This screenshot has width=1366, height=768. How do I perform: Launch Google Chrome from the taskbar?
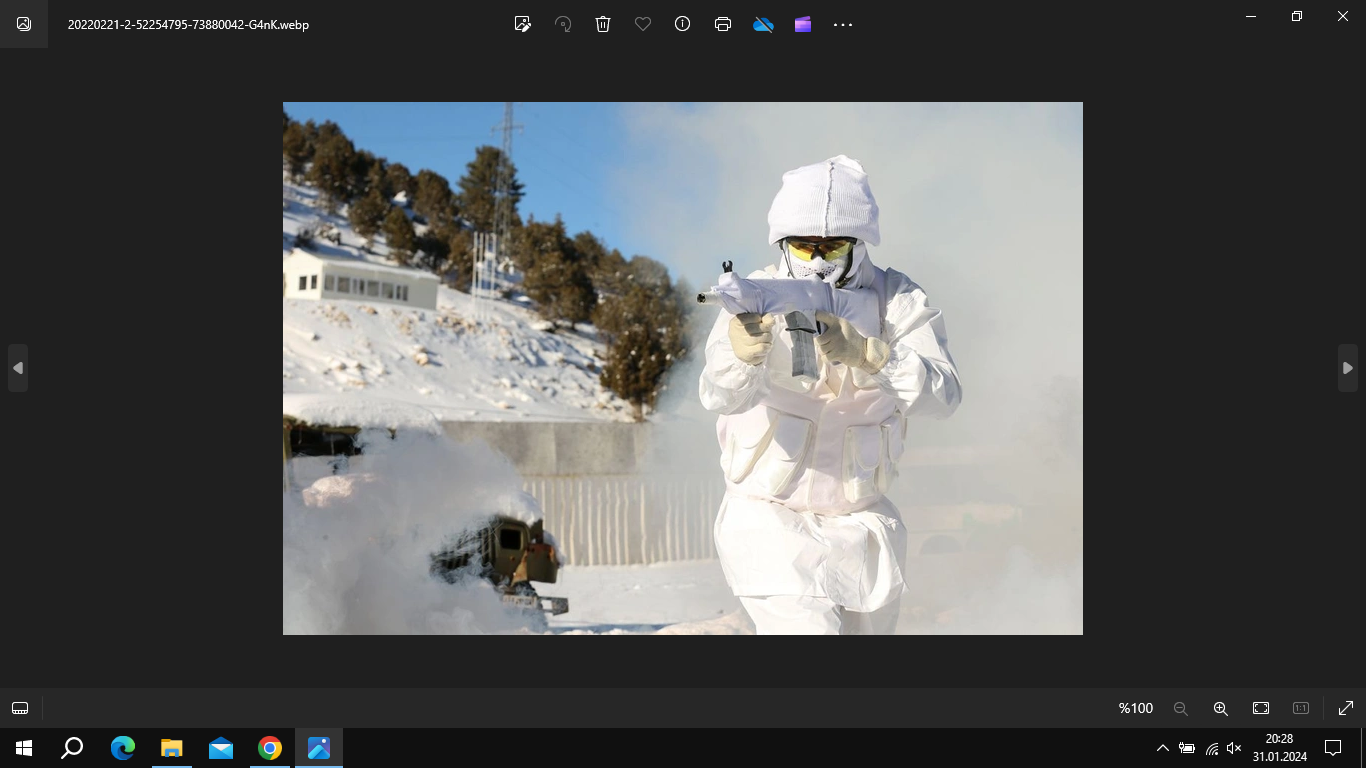(270, 748)
